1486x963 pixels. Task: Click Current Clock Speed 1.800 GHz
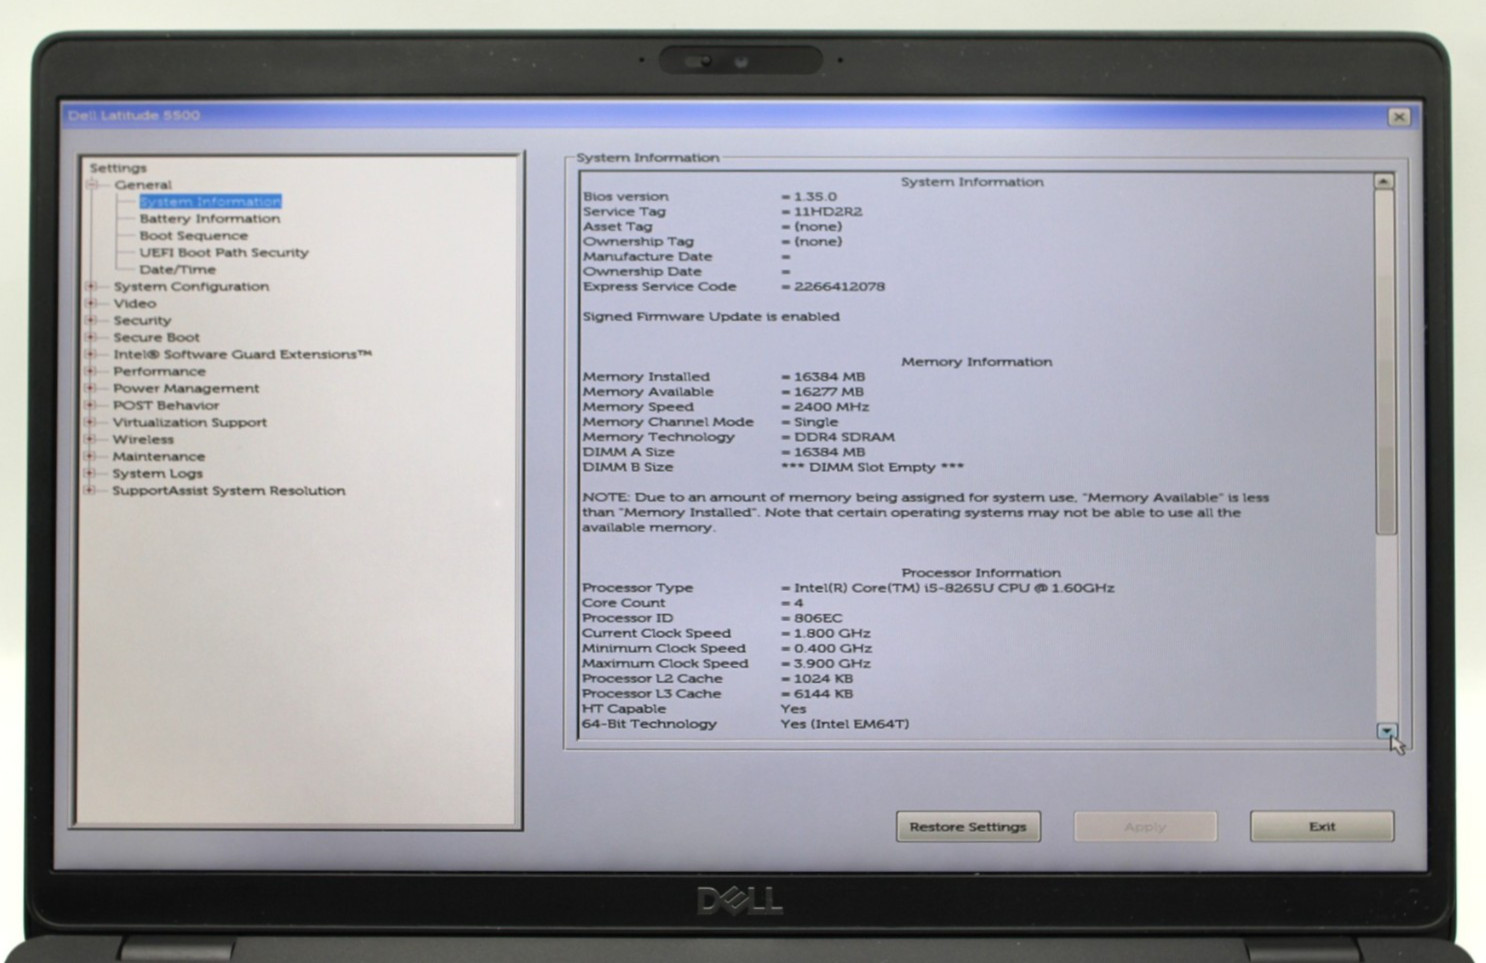[832, 633]
